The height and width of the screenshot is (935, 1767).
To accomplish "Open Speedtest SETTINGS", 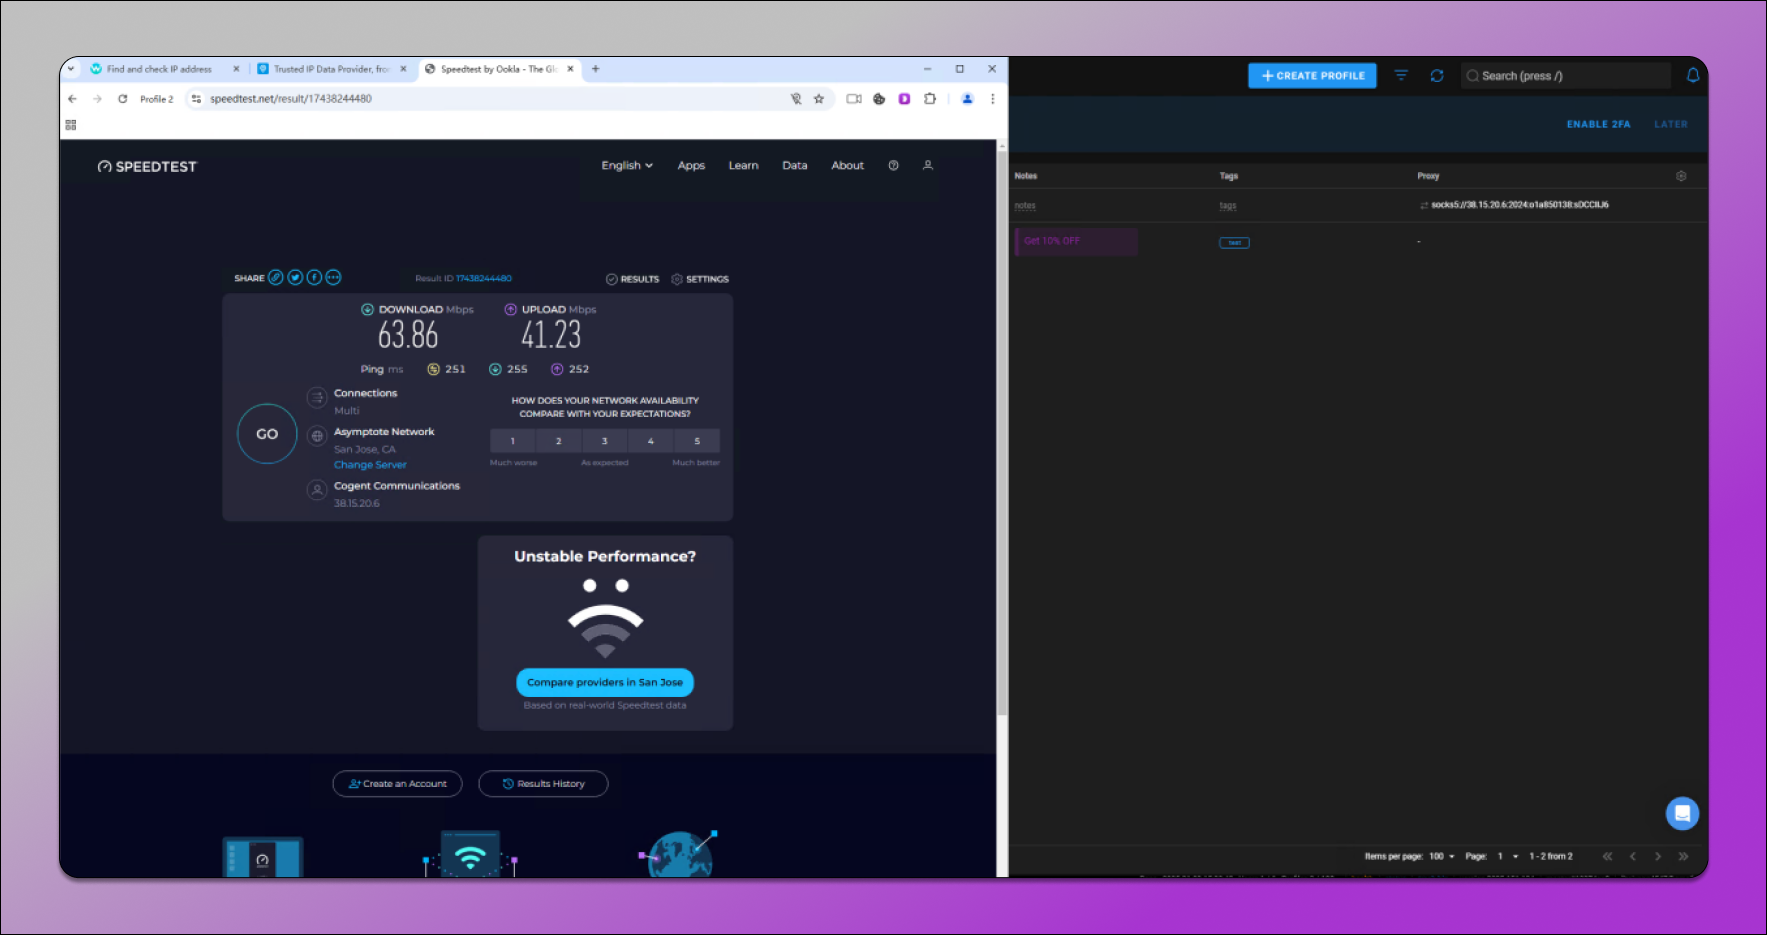I will 700,279.
